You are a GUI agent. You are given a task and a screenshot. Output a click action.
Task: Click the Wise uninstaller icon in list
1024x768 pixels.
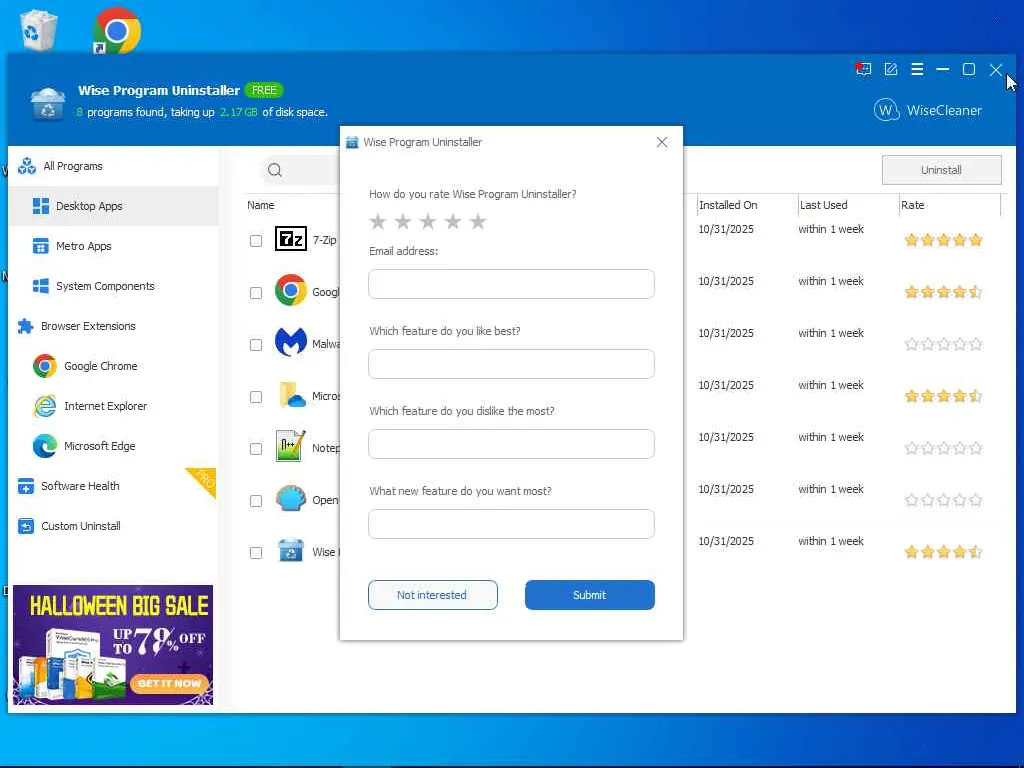(x=291, y=551)
